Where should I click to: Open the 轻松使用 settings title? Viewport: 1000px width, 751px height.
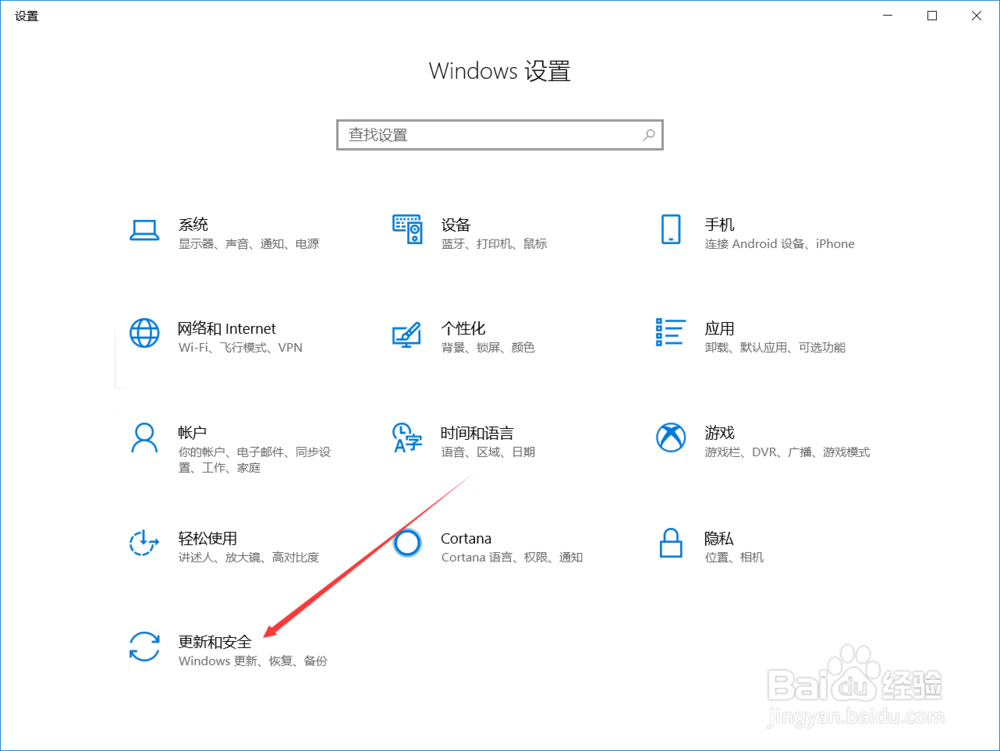click(207, 538)
